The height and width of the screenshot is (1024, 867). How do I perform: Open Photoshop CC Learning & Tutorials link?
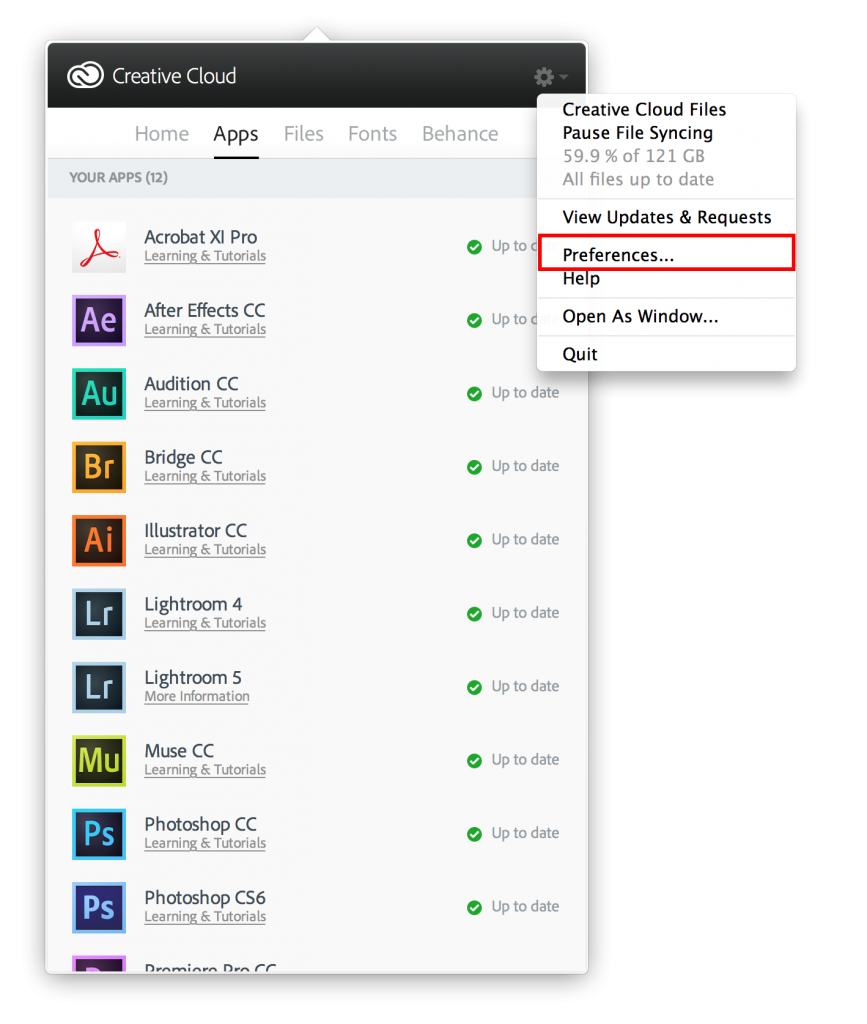(205, 843)
